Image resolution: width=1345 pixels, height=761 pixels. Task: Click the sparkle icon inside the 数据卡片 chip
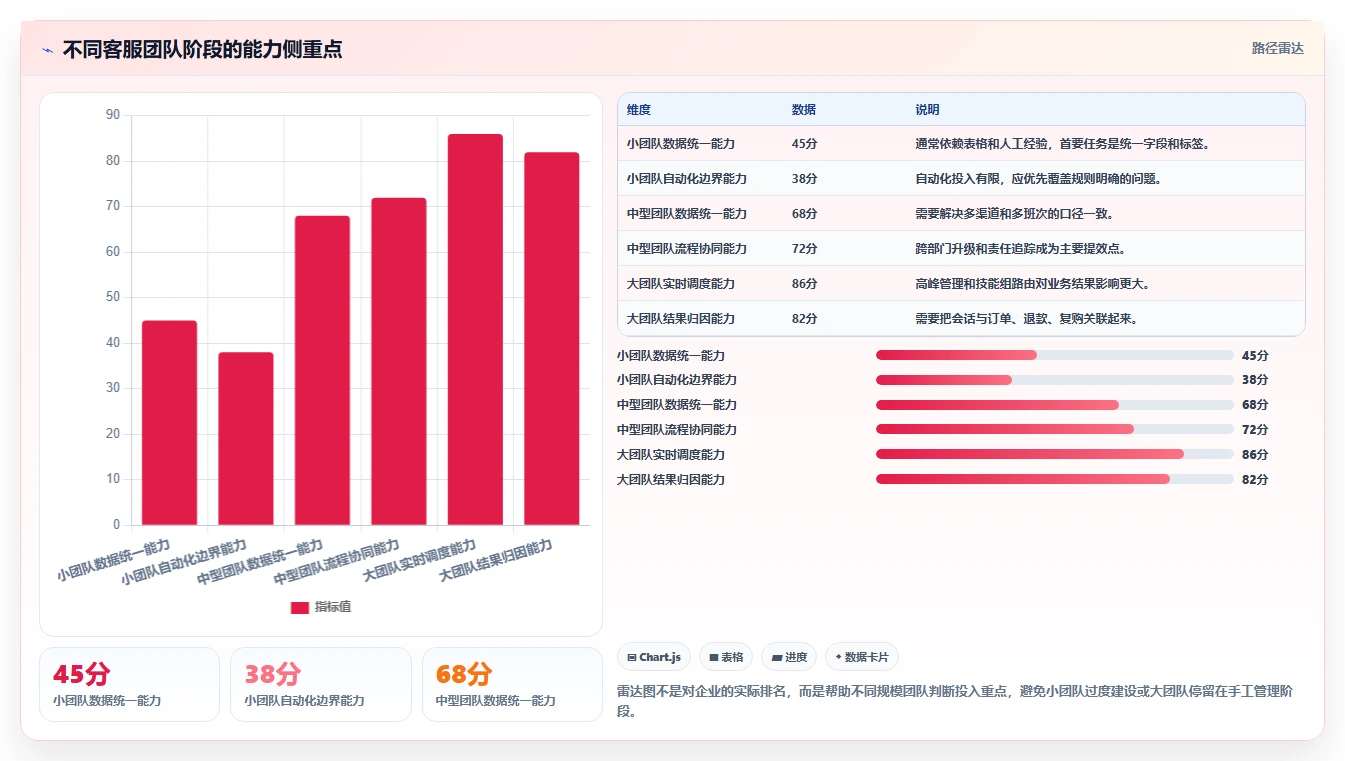coord(838,657)
